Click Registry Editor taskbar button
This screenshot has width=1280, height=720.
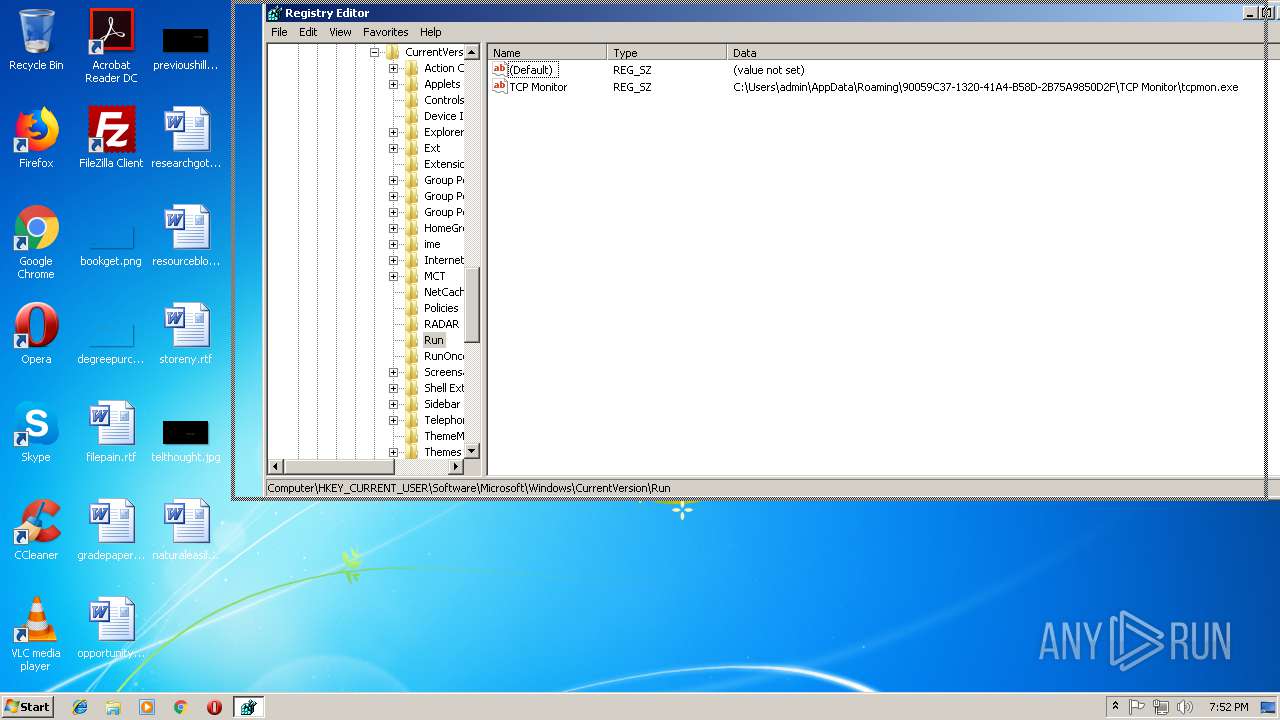pos(248,707)
